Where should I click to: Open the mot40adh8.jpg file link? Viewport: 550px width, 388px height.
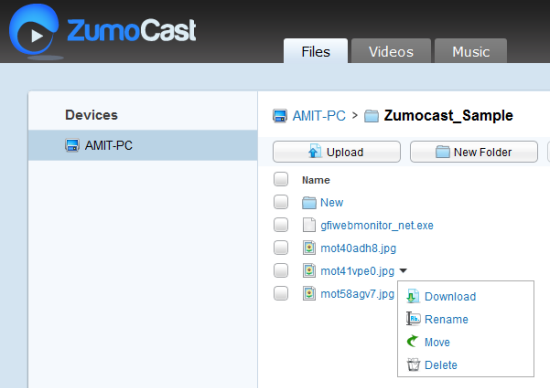pos(358,248)
